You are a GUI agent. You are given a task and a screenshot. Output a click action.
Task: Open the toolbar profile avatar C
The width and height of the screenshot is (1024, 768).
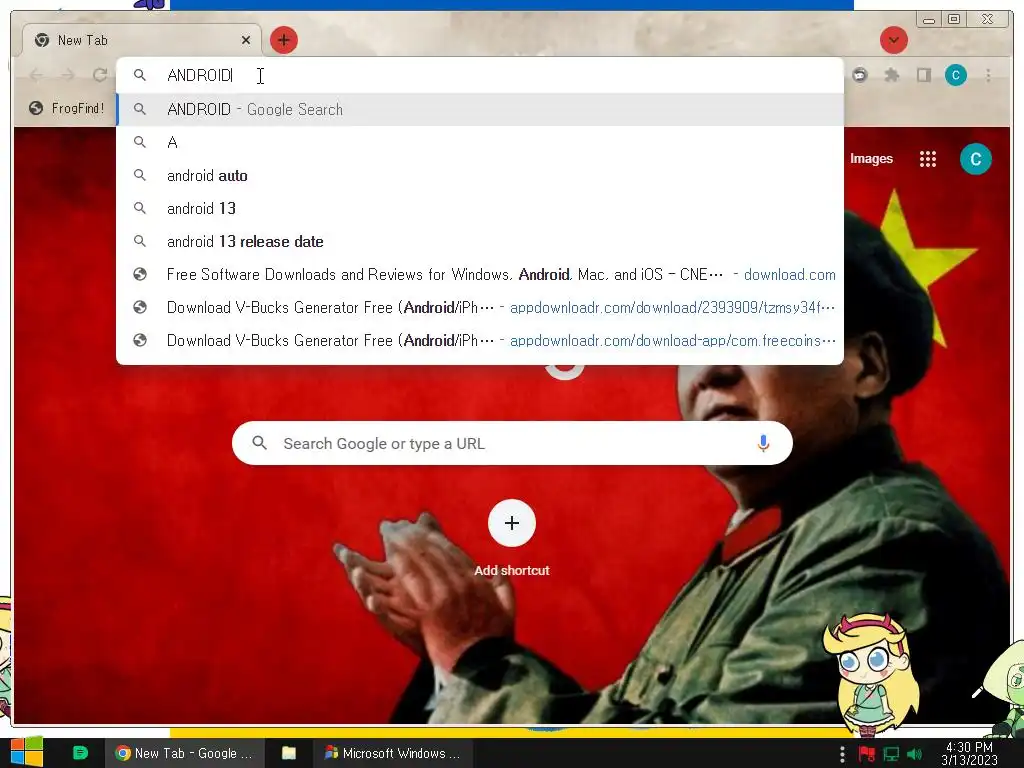(955, 75)
